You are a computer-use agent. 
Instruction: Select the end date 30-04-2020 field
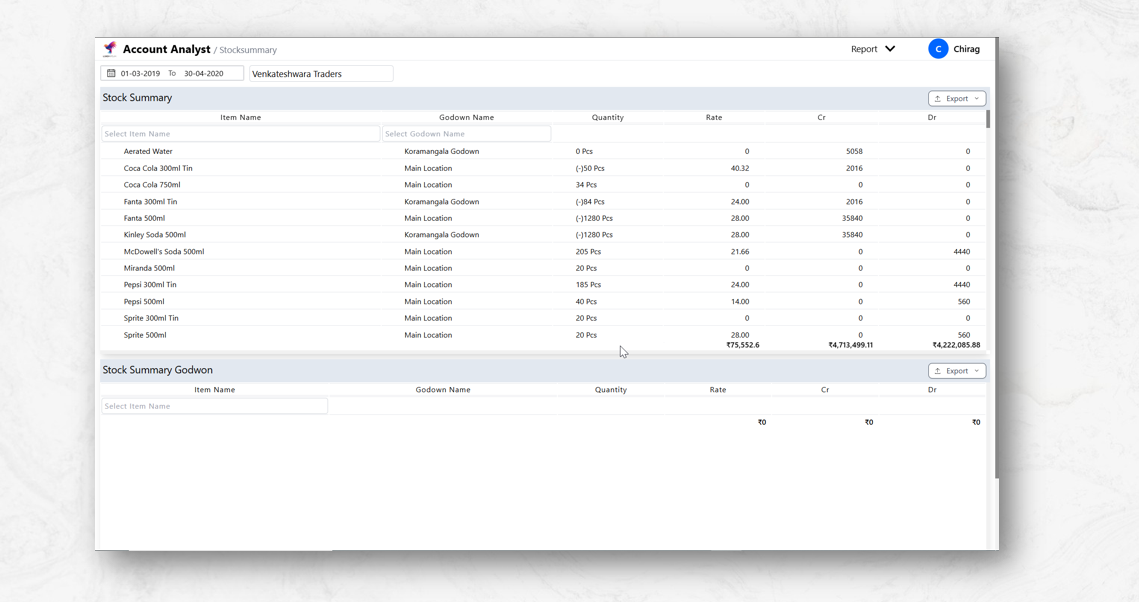[x=204, y=74]
